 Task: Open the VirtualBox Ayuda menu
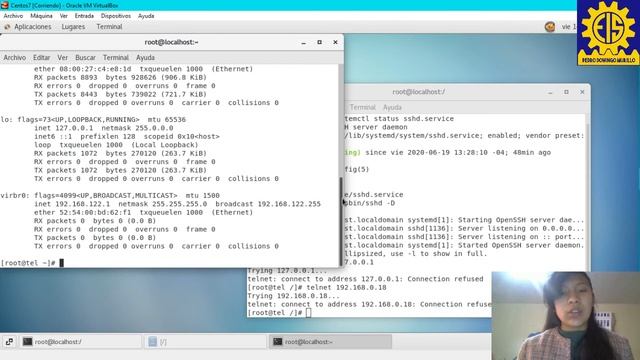[146, 16]
